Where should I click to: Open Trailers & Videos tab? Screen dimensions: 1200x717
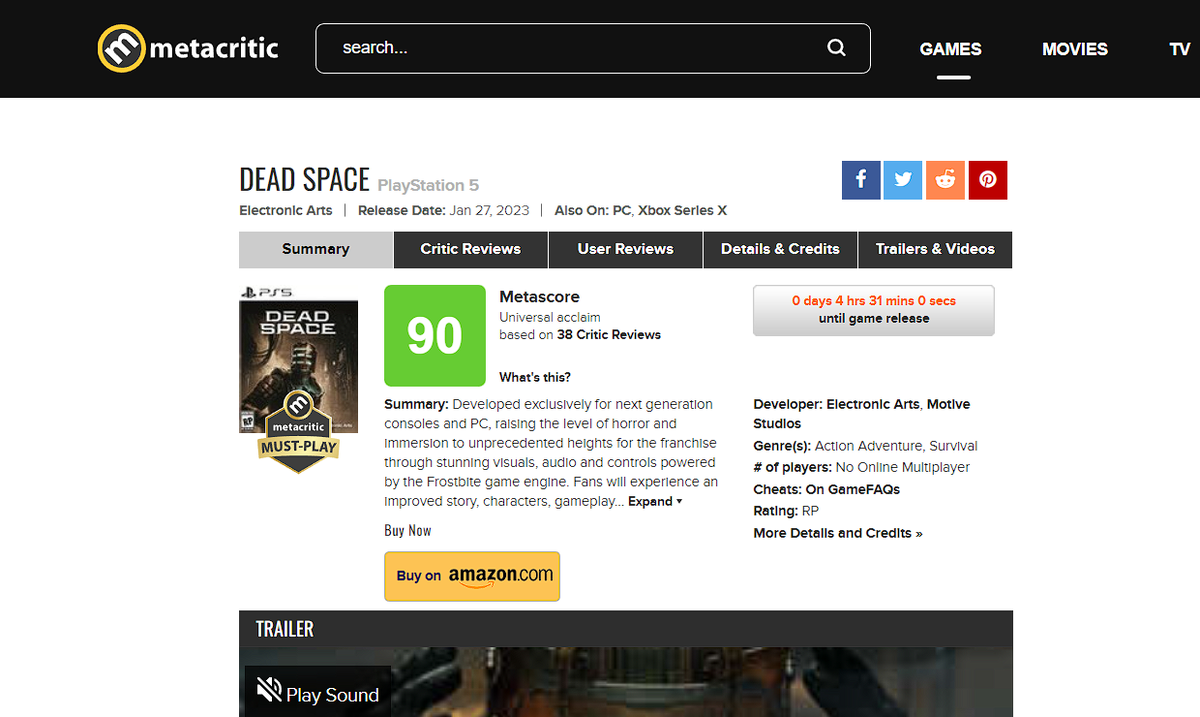(935, 249)
